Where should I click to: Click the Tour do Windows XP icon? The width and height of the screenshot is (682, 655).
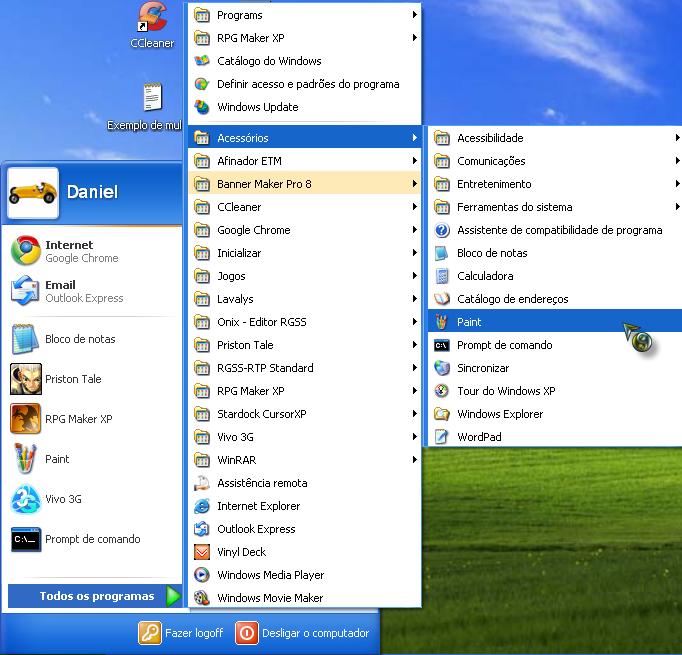(x=442, y=391)
